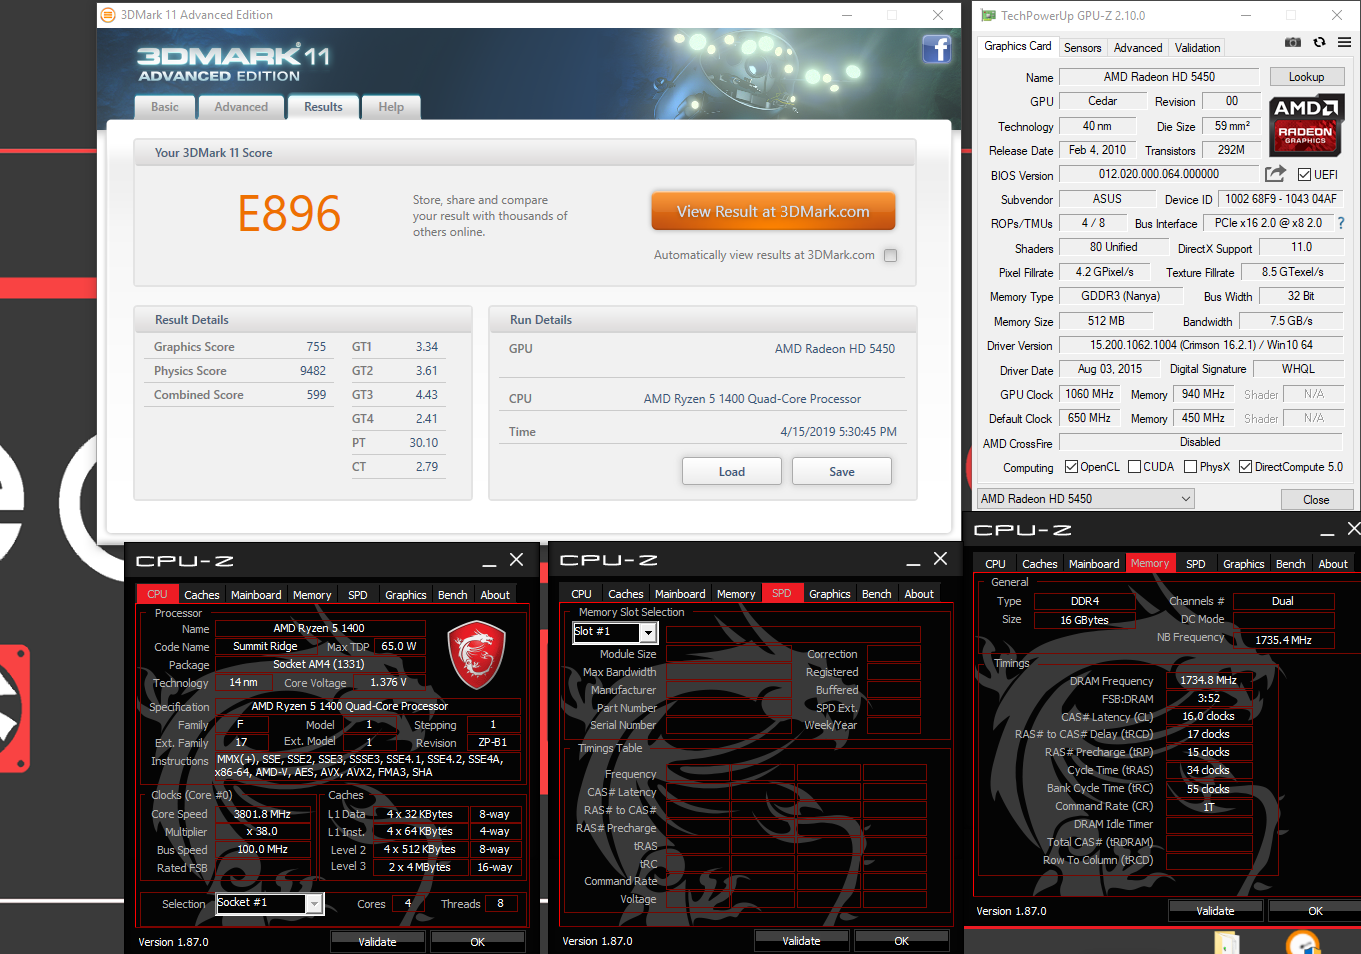Toggle the OpenCL checkbox

[x=1071, y=467]
